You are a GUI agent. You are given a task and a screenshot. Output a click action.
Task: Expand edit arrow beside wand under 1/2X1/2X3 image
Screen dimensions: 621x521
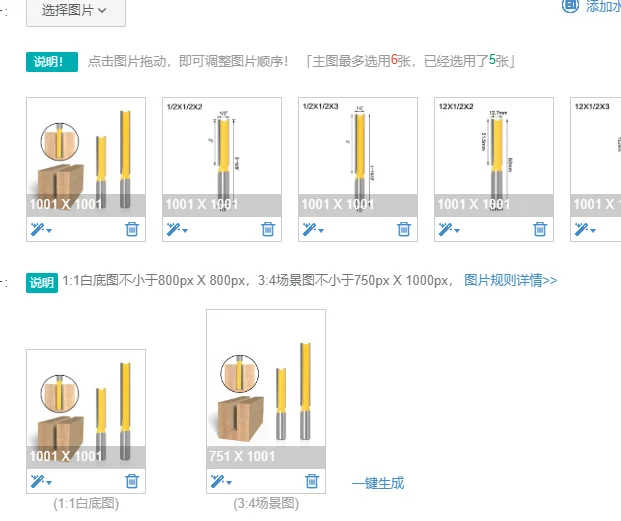[321, 230]
